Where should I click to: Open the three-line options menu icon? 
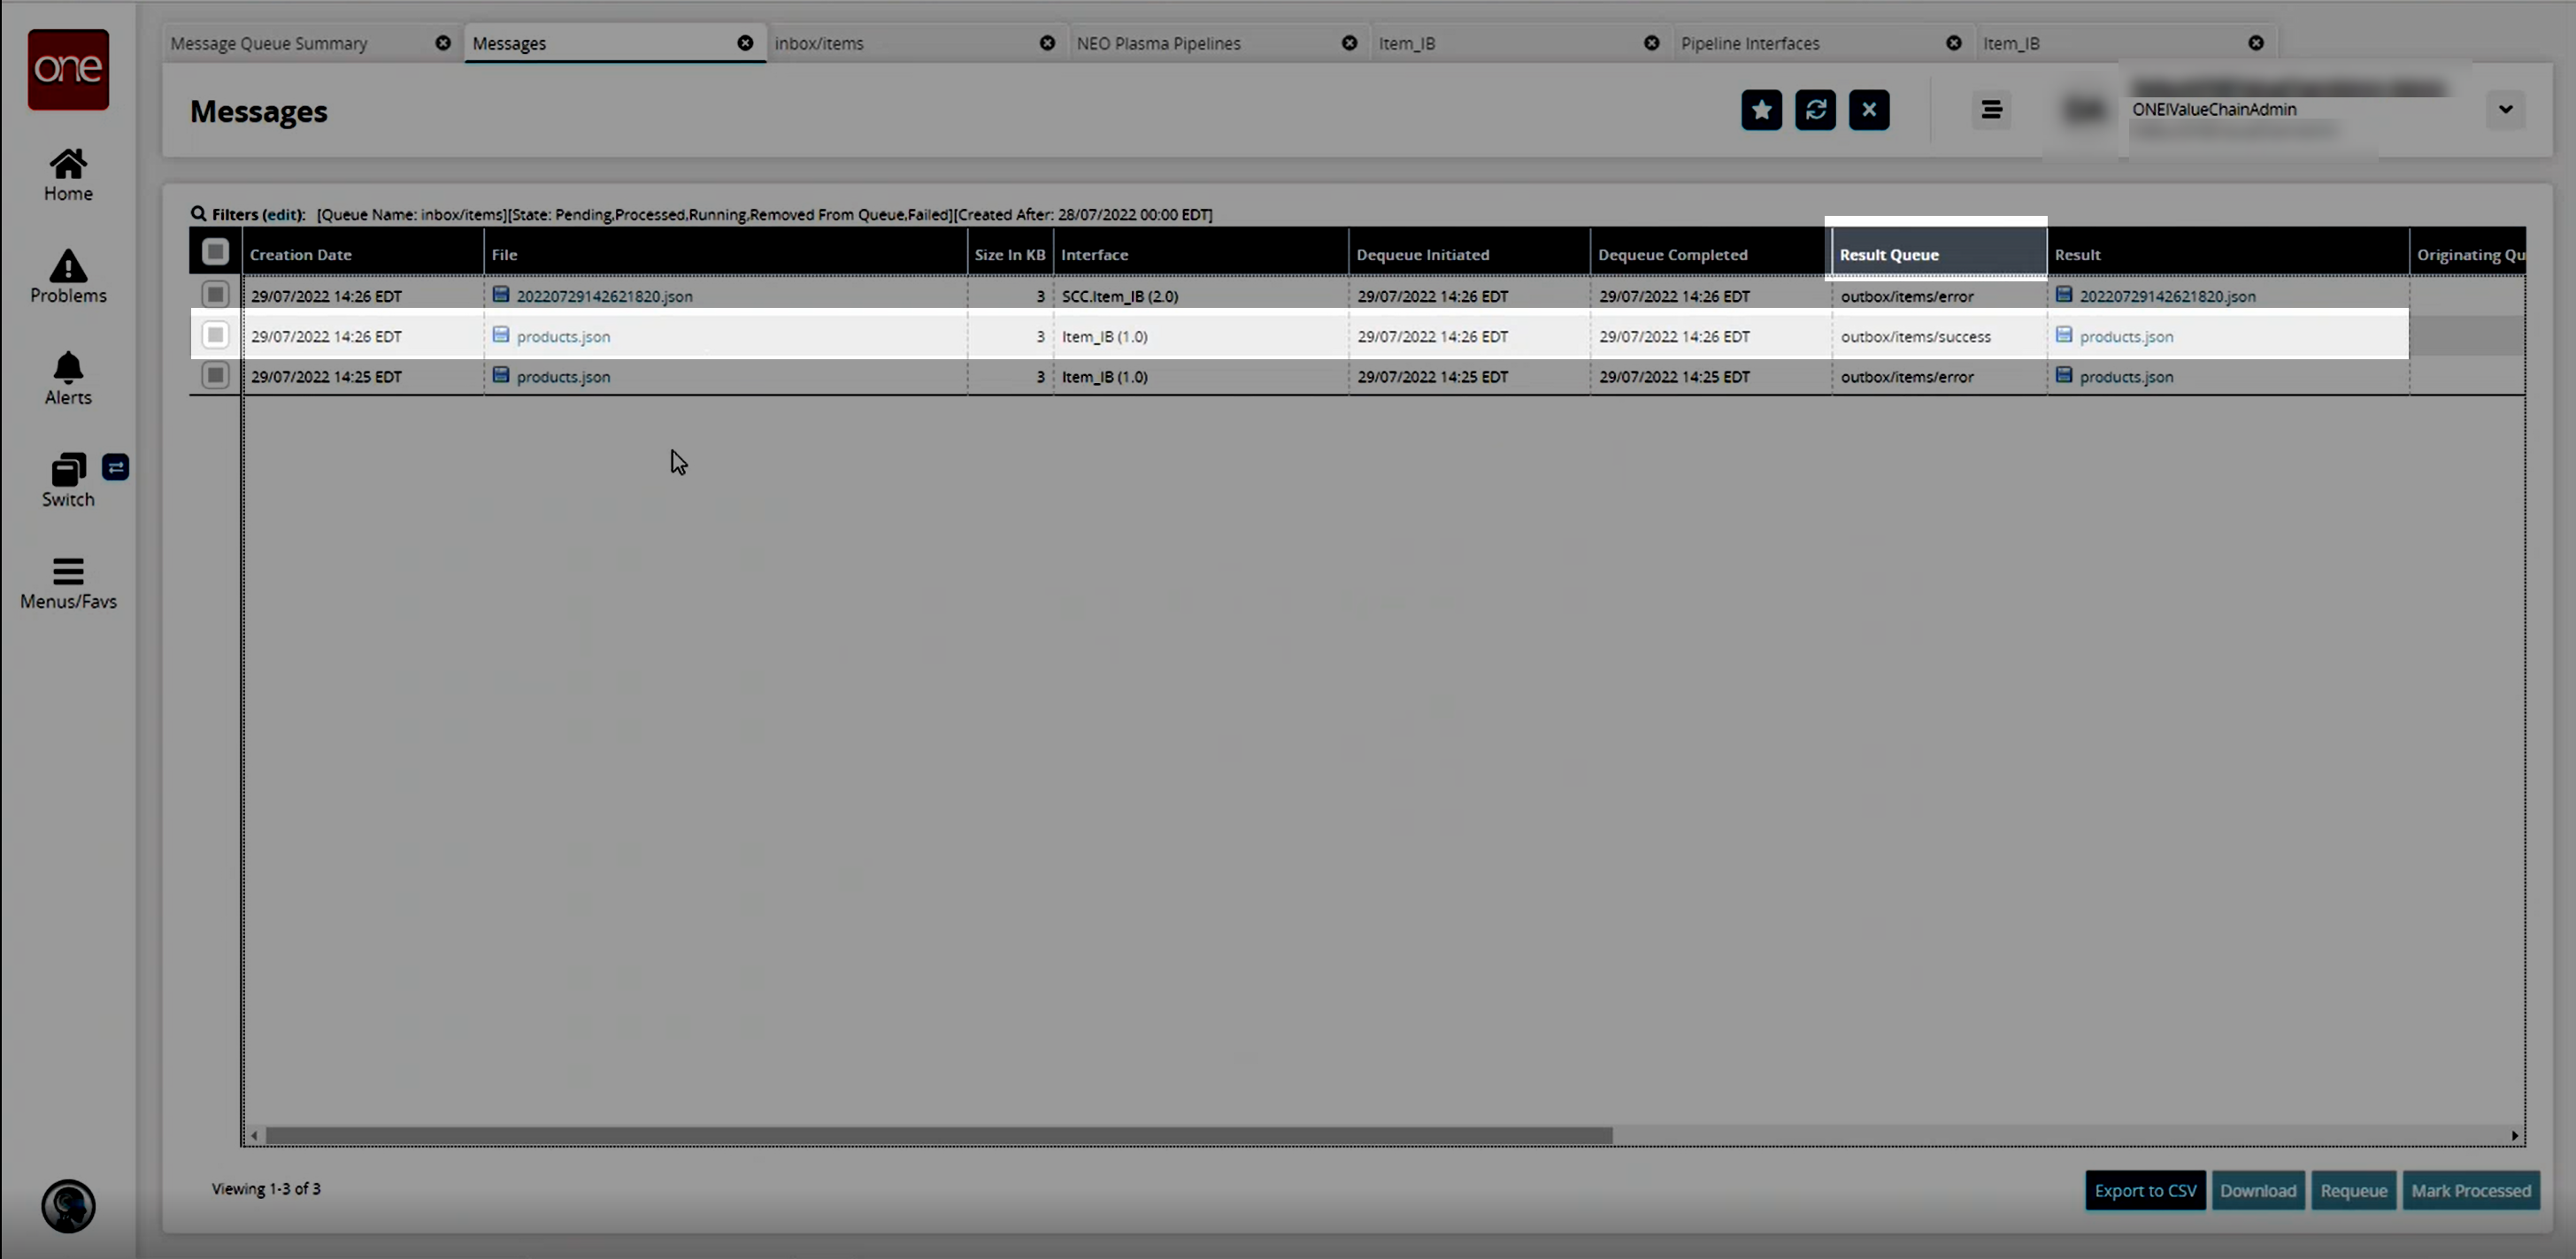pos(1991,110)
